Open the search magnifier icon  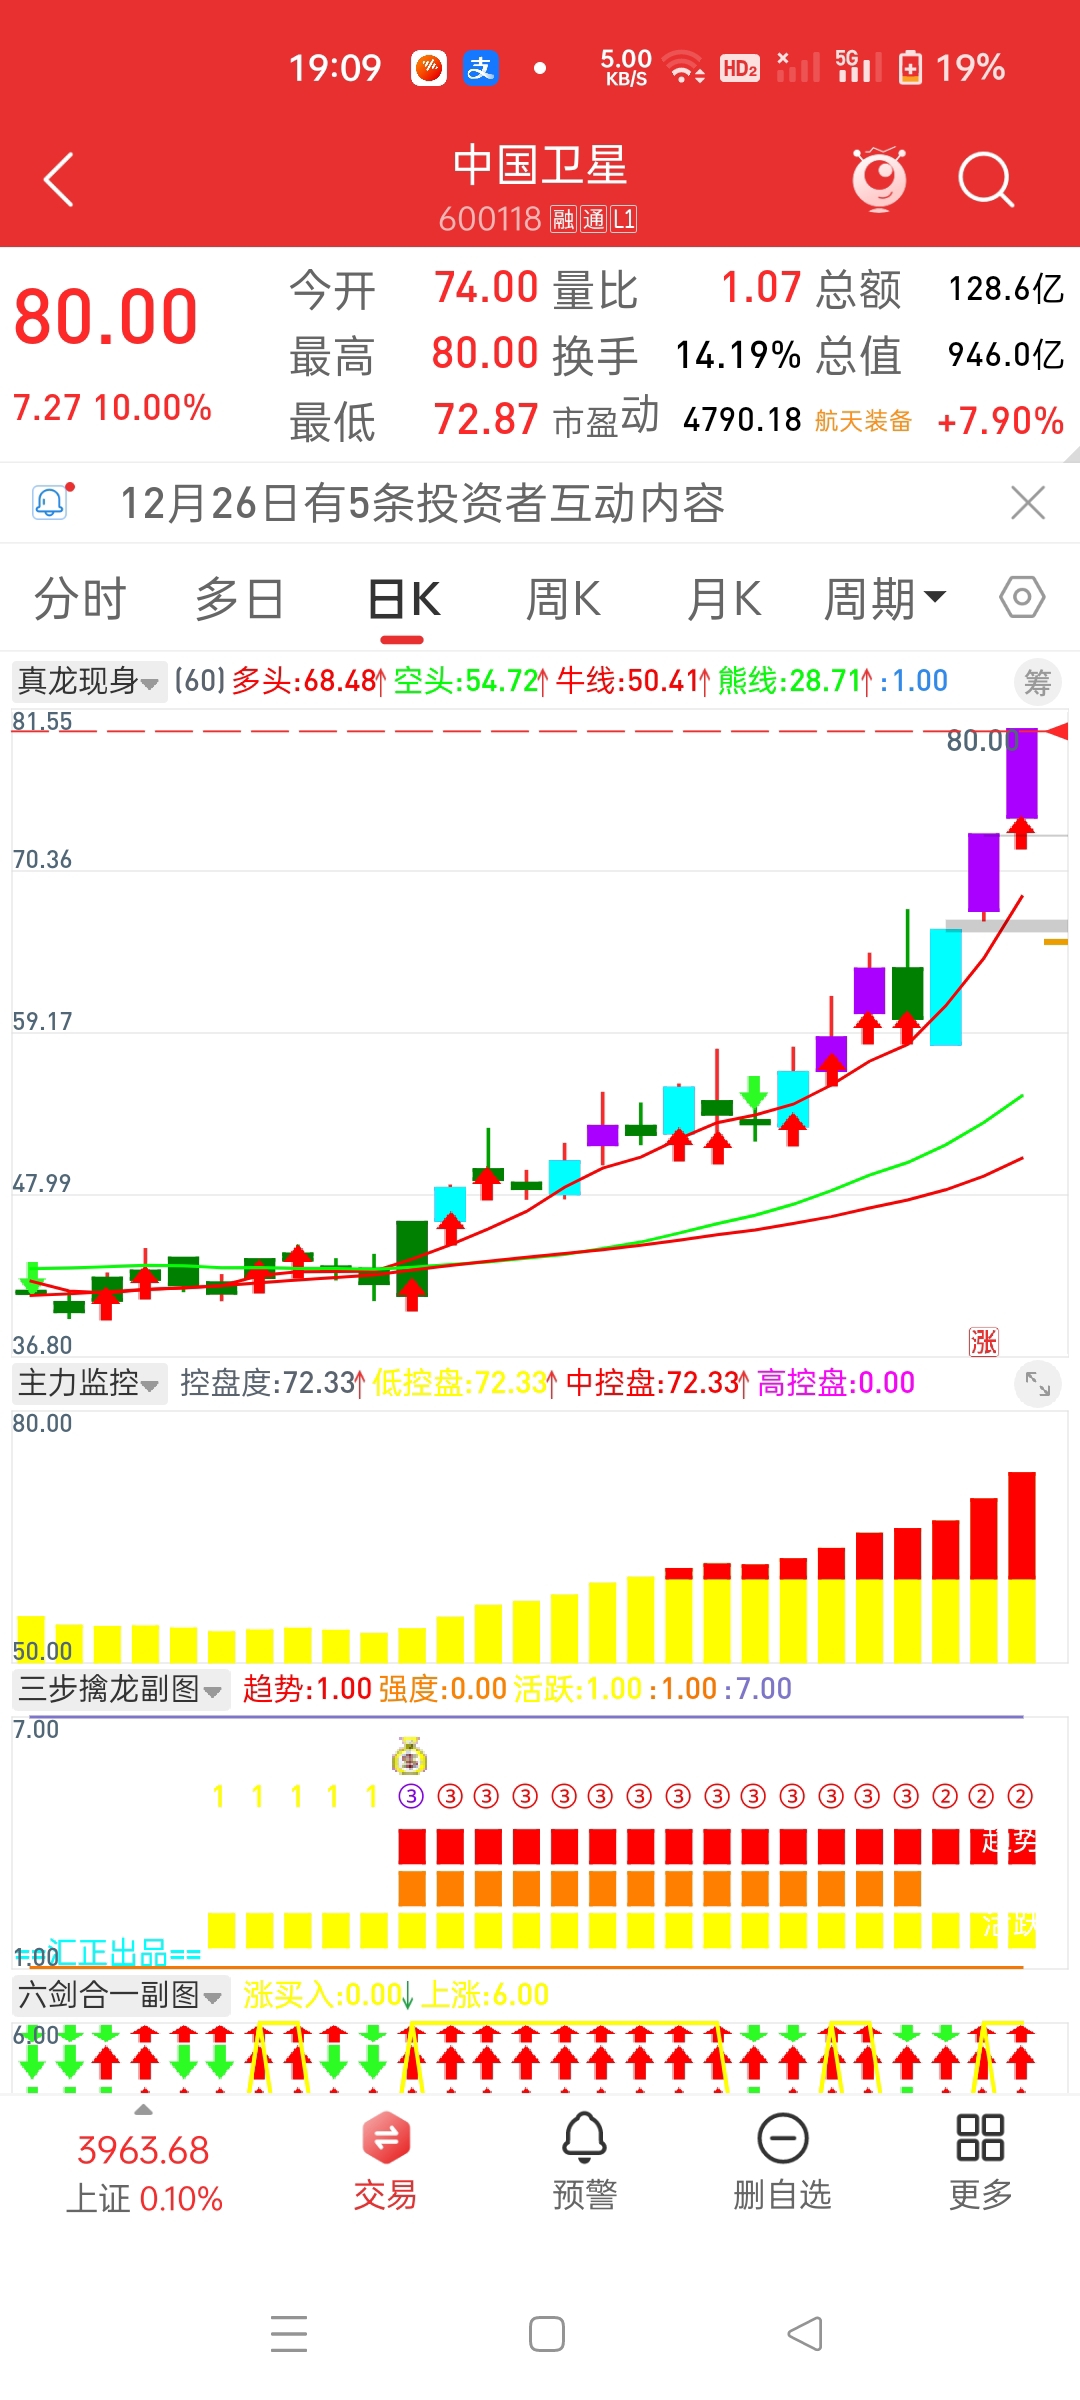coord(986,180)
